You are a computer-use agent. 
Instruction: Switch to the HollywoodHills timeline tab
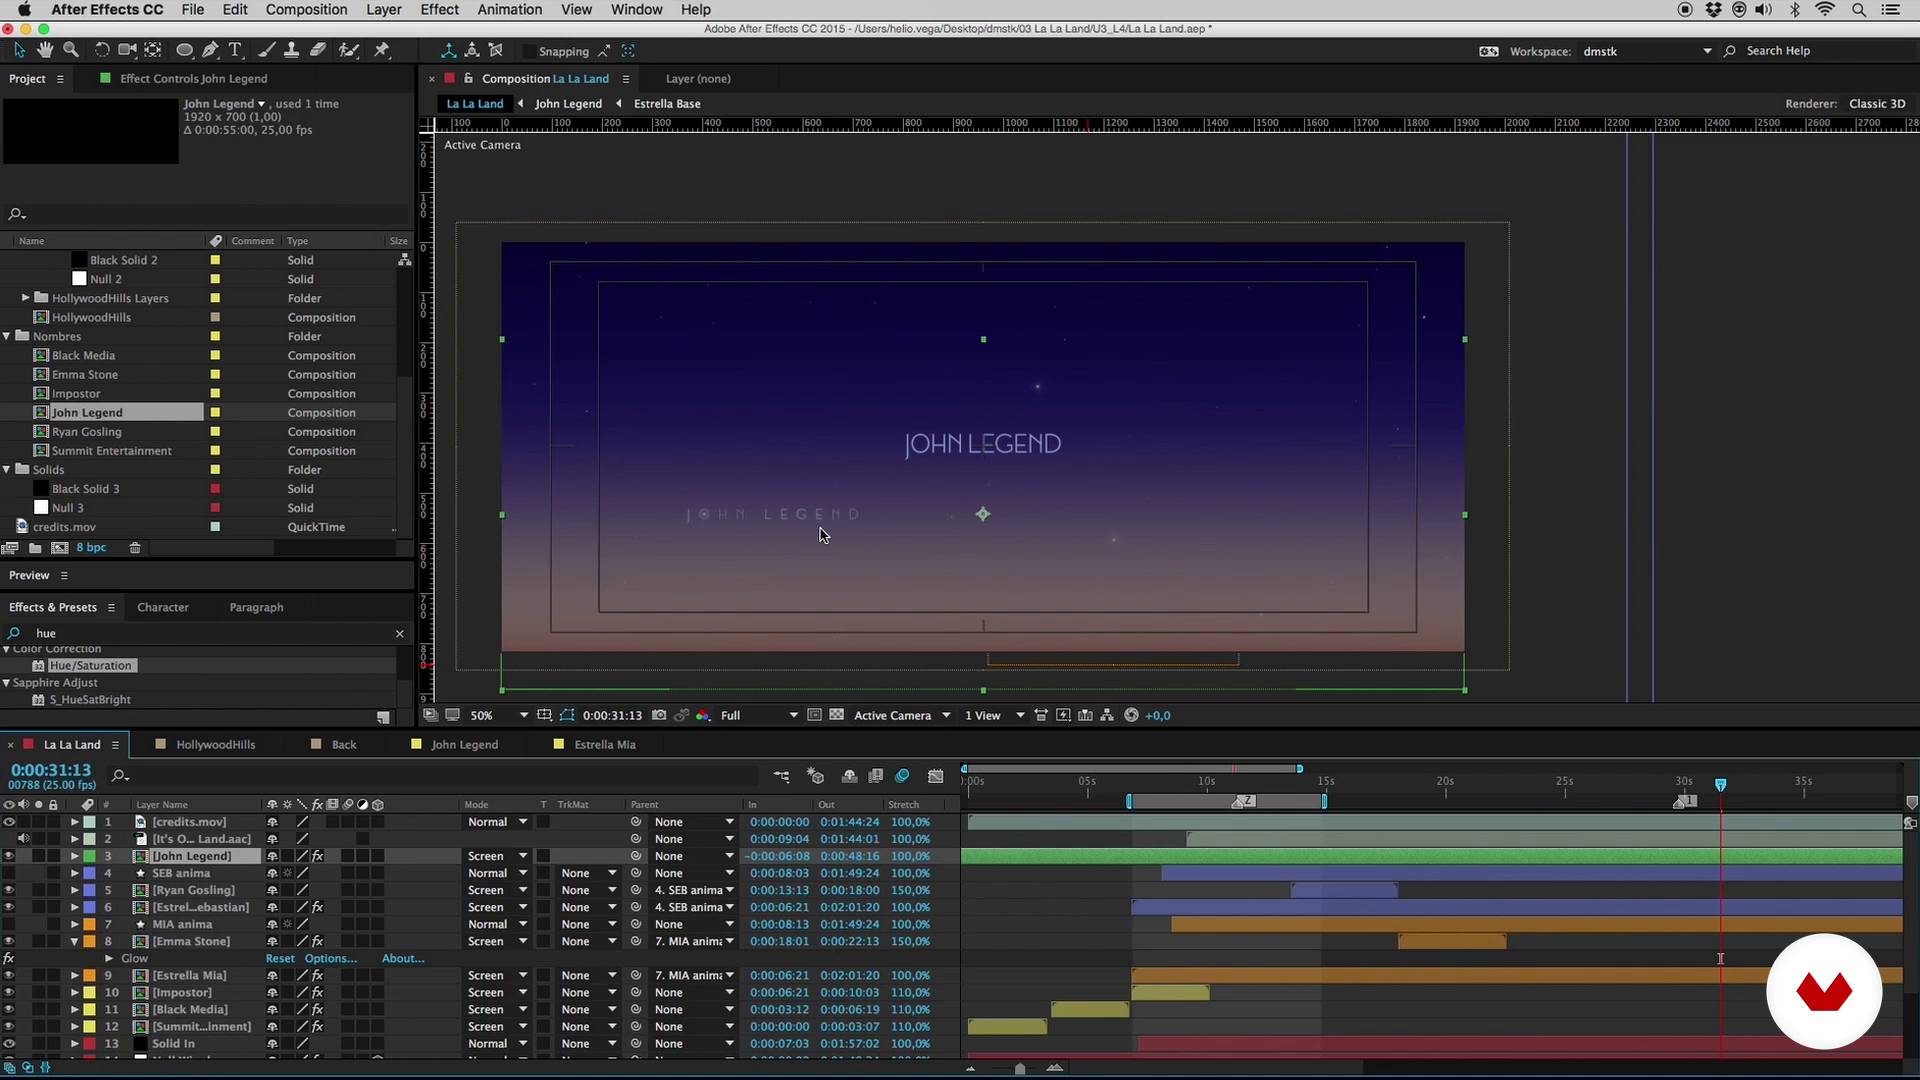tap(215, 744)
